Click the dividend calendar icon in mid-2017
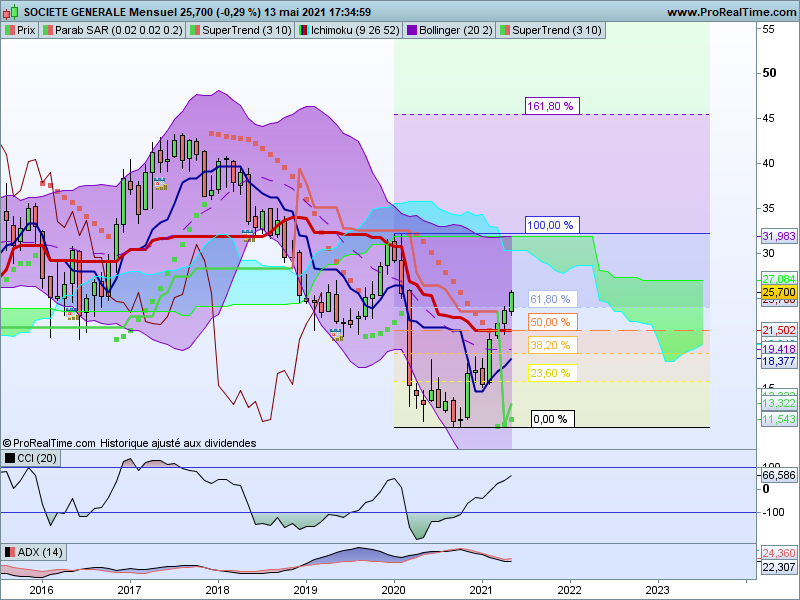800x600 pixels. click(x=160, y=184)
